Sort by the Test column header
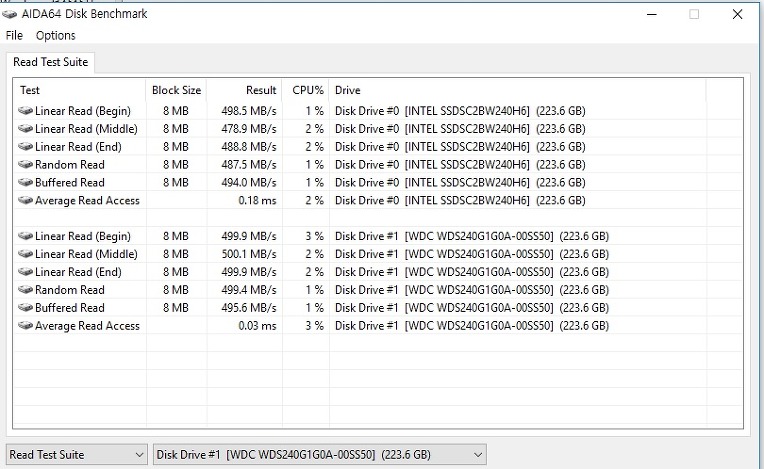The image size is (764, 469). pyautogui.click(x=79, y=91)
